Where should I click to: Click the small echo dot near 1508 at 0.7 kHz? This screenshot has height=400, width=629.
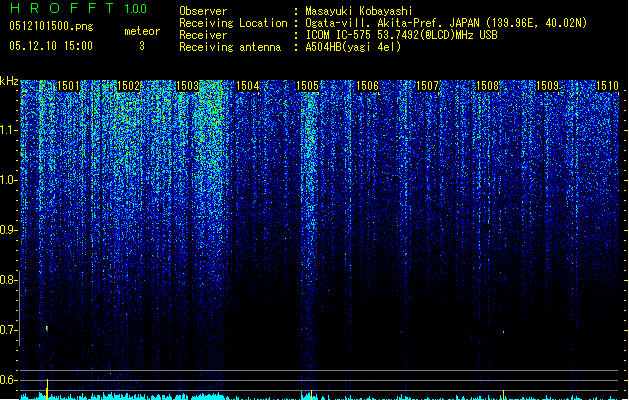point(503,332)
